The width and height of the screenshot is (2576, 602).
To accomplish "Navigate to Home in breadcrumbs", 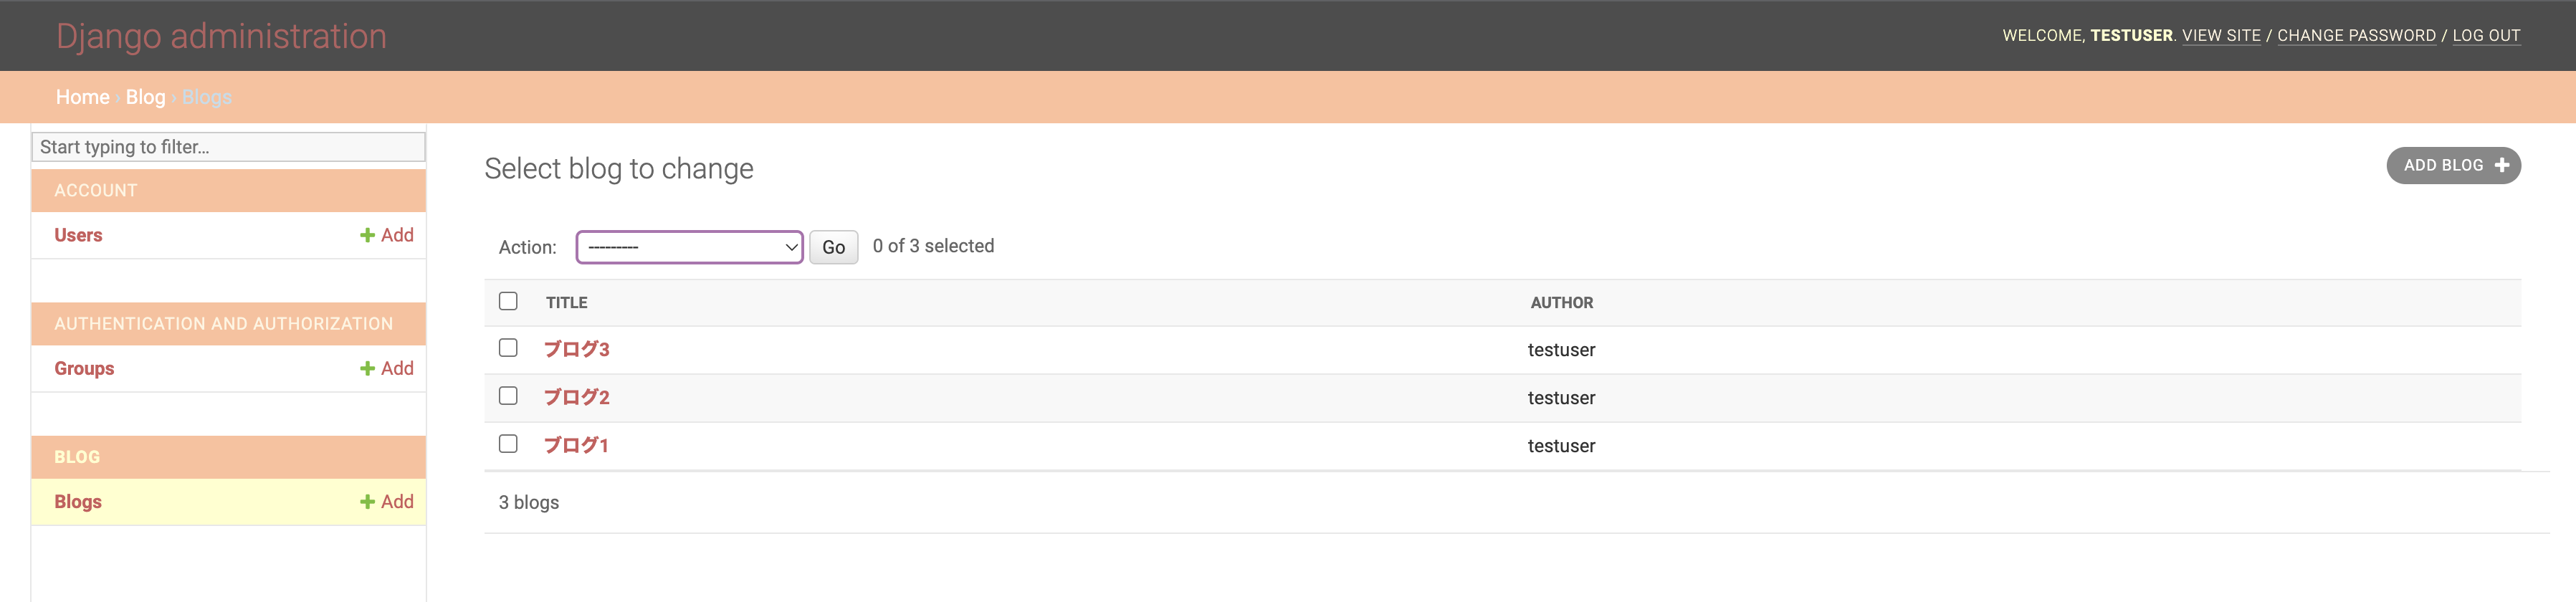I will click(82, 97).
